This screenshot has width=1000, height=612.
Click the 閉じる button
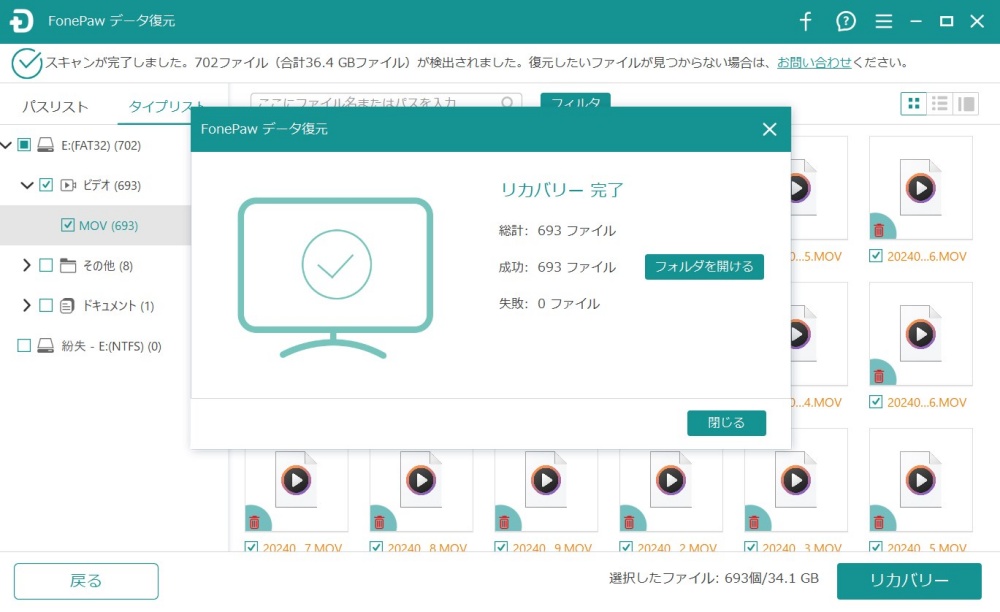(726, 423)
